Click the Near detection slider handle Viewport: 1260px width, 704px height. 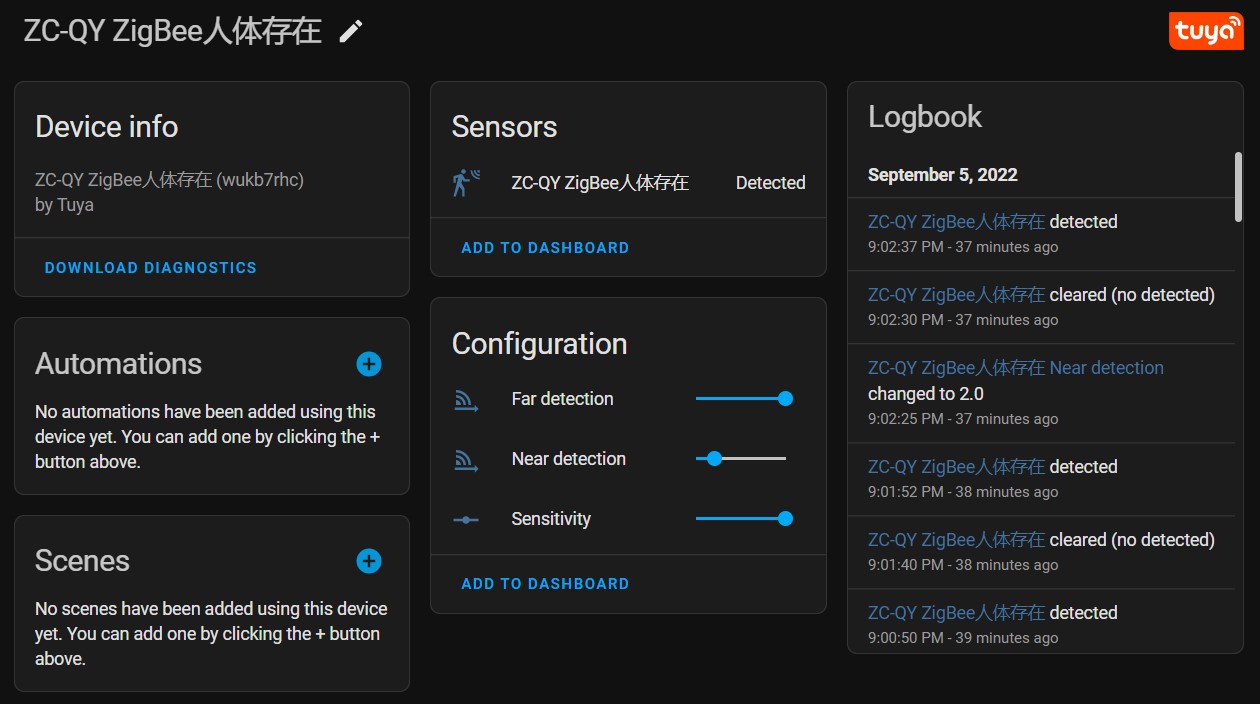[x=714, y=459]
